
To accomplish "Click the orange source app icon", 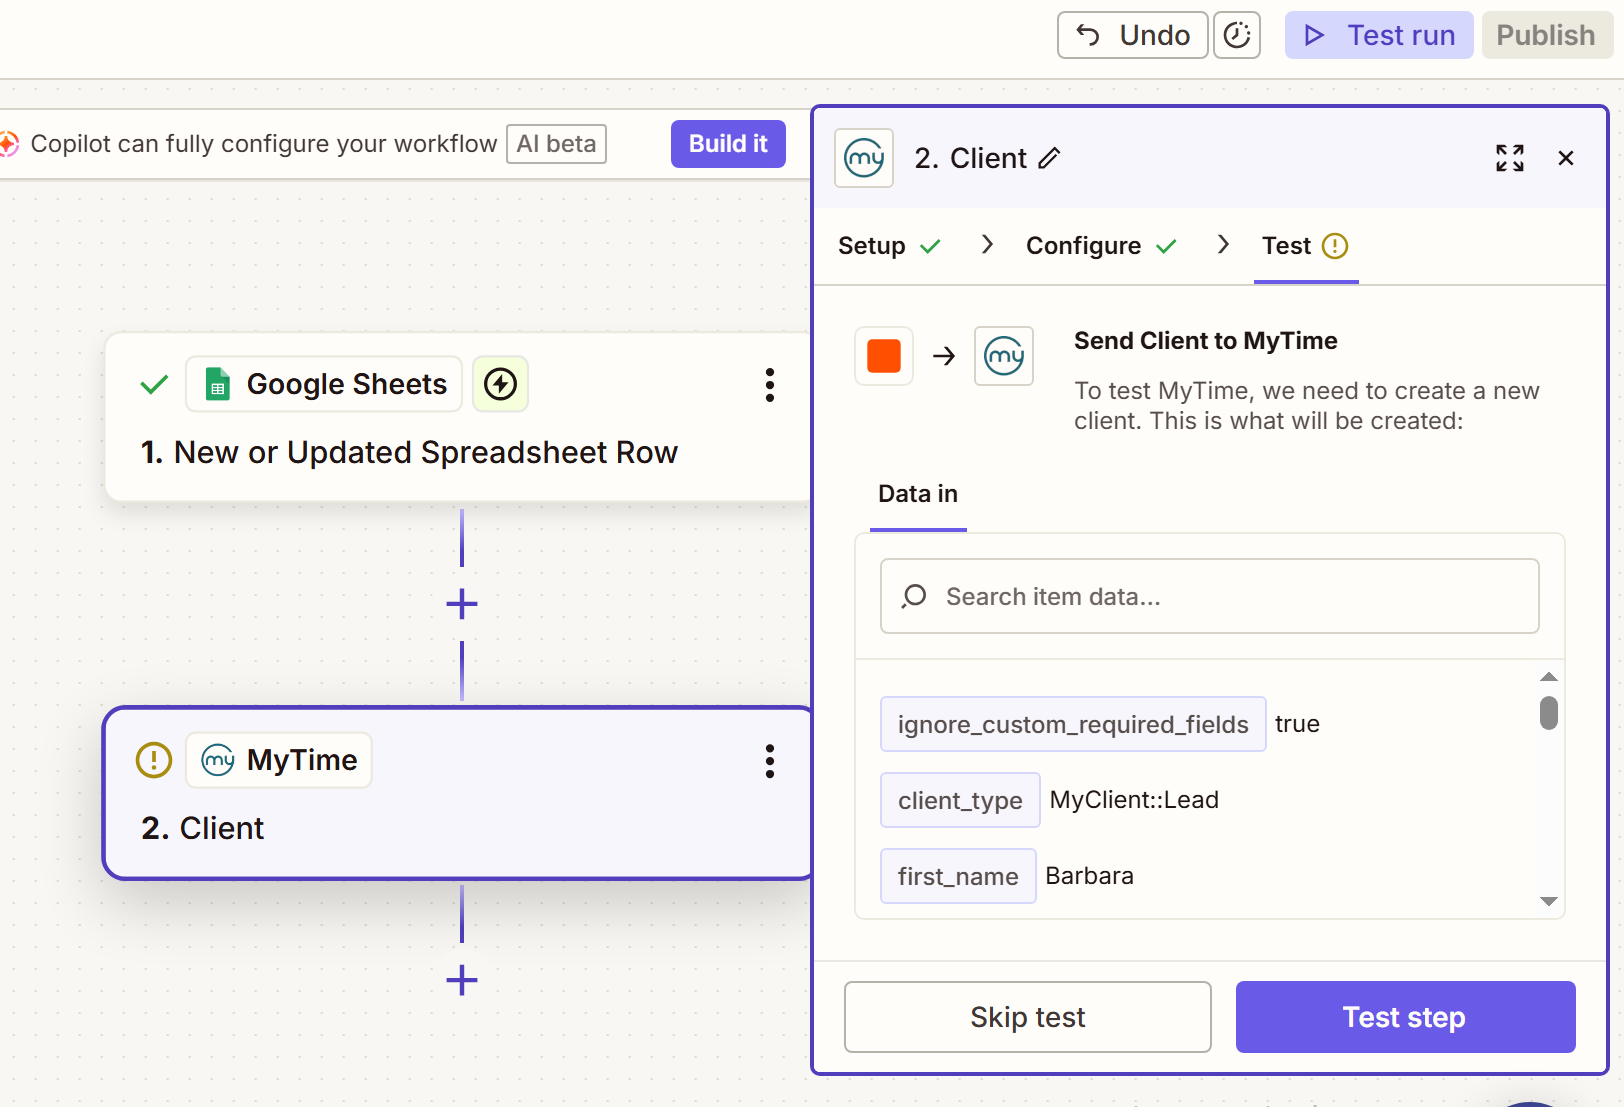I will coord(884,356).
